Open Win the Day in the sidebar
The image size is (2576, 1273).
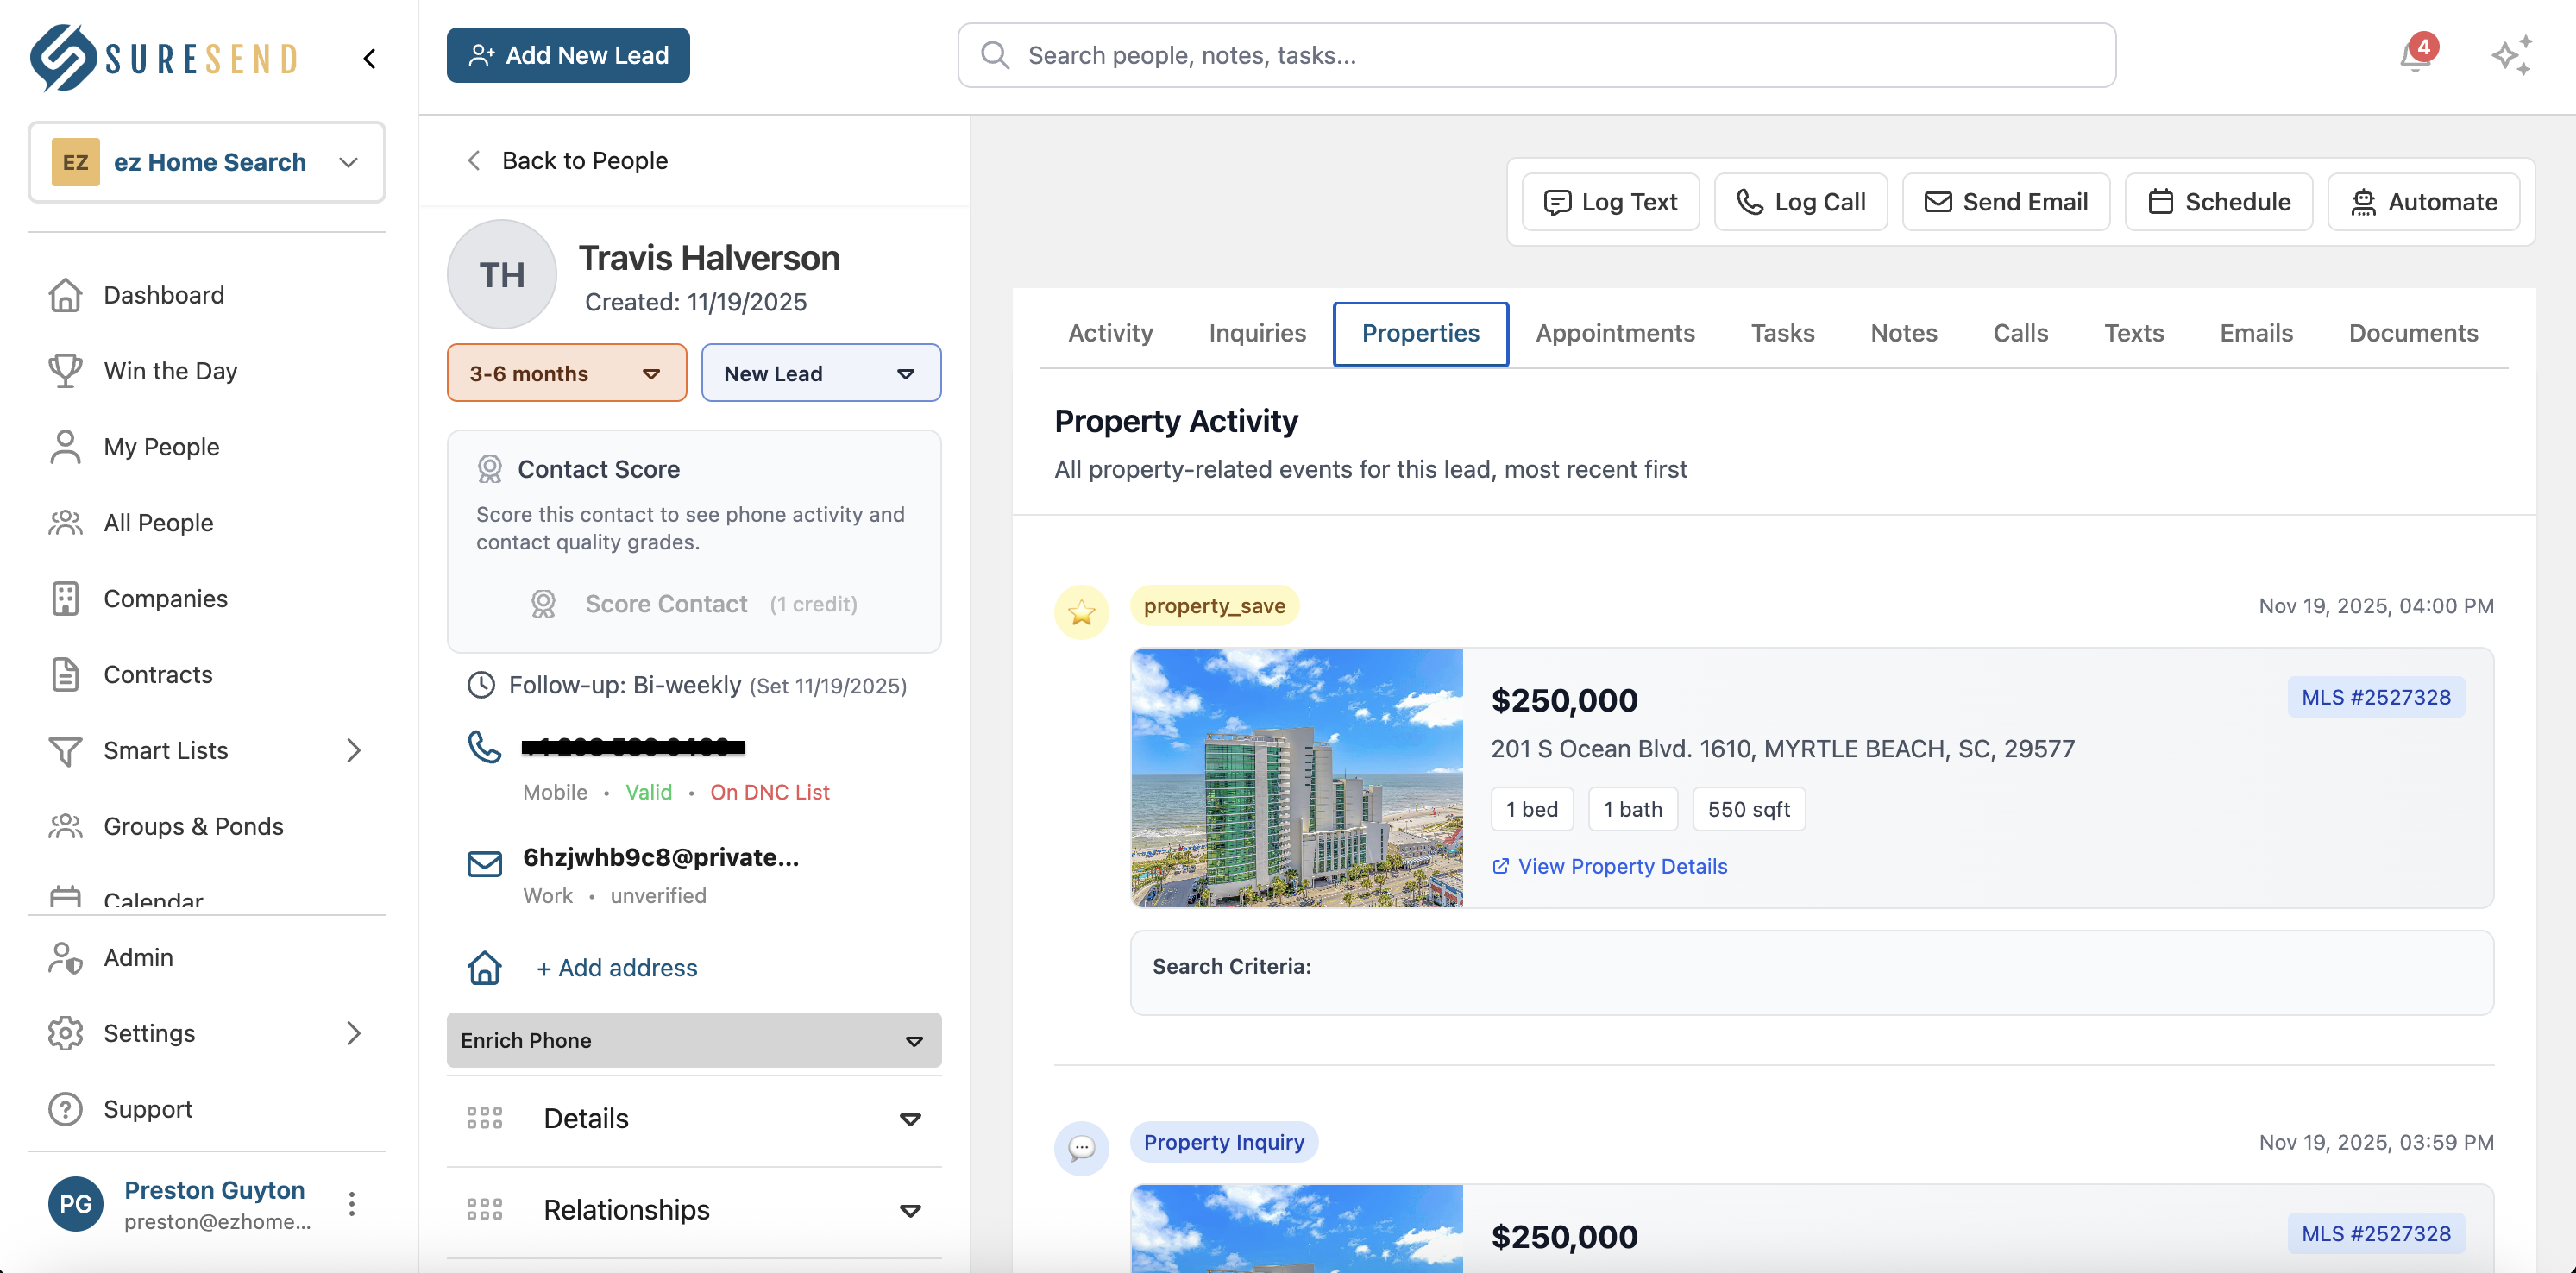(169, 371)
